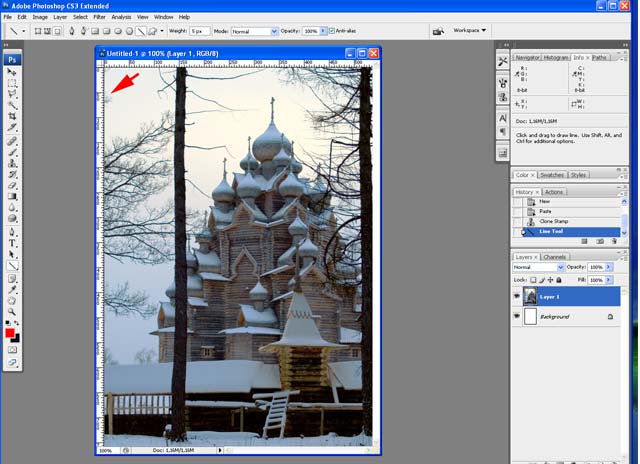Select the Move tool in toolbox
The height and width of the screenshot is (464, 640).
(13, 72)
